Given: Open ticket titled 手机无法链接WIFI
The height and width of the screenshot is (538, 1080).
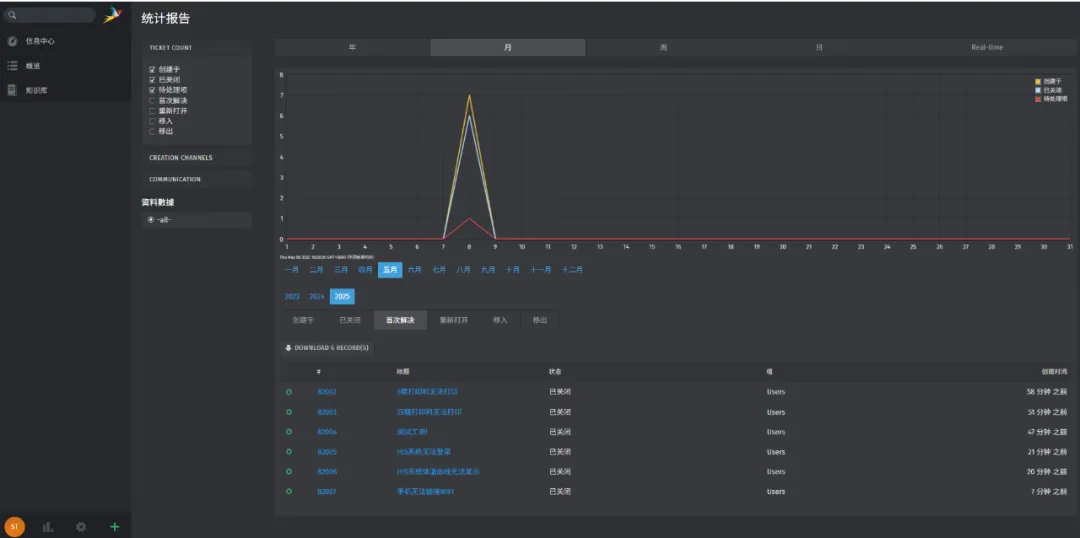Looking at the screenshot, I should pos(425,492).
